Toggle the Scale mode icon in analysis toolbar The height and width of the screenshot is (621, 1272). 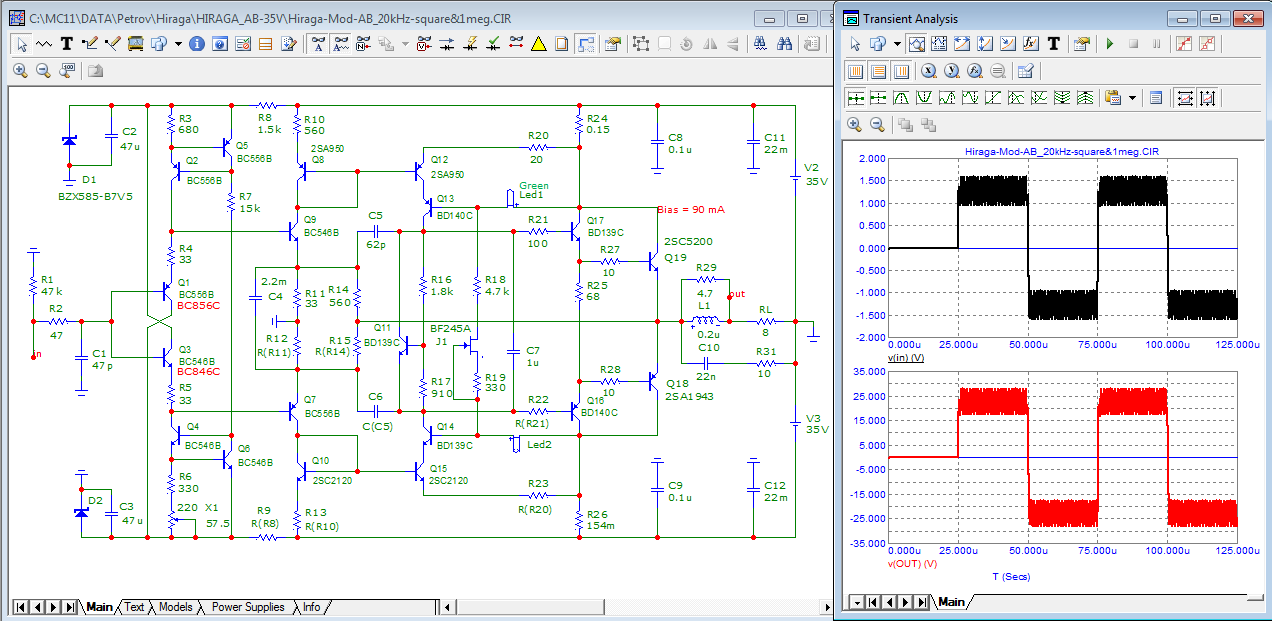point(915,44)
